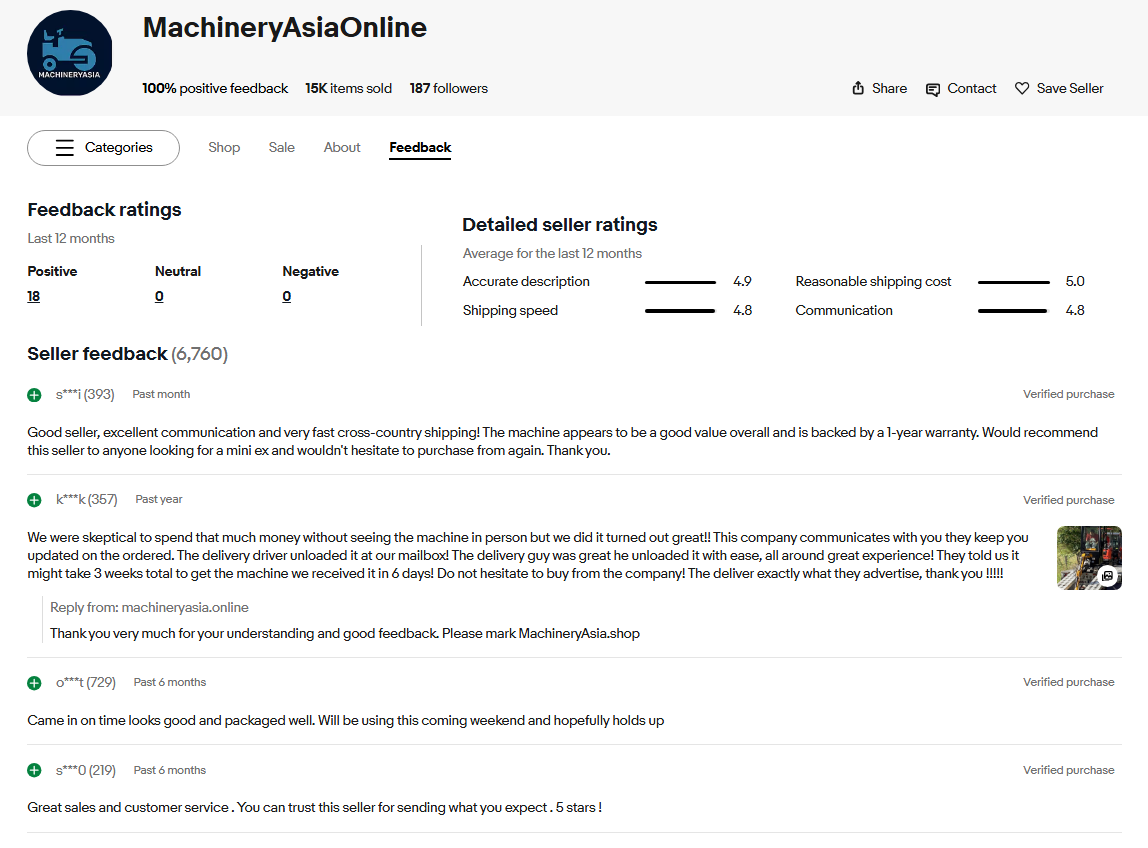Click the Contact message icon

tap(933, 89)
